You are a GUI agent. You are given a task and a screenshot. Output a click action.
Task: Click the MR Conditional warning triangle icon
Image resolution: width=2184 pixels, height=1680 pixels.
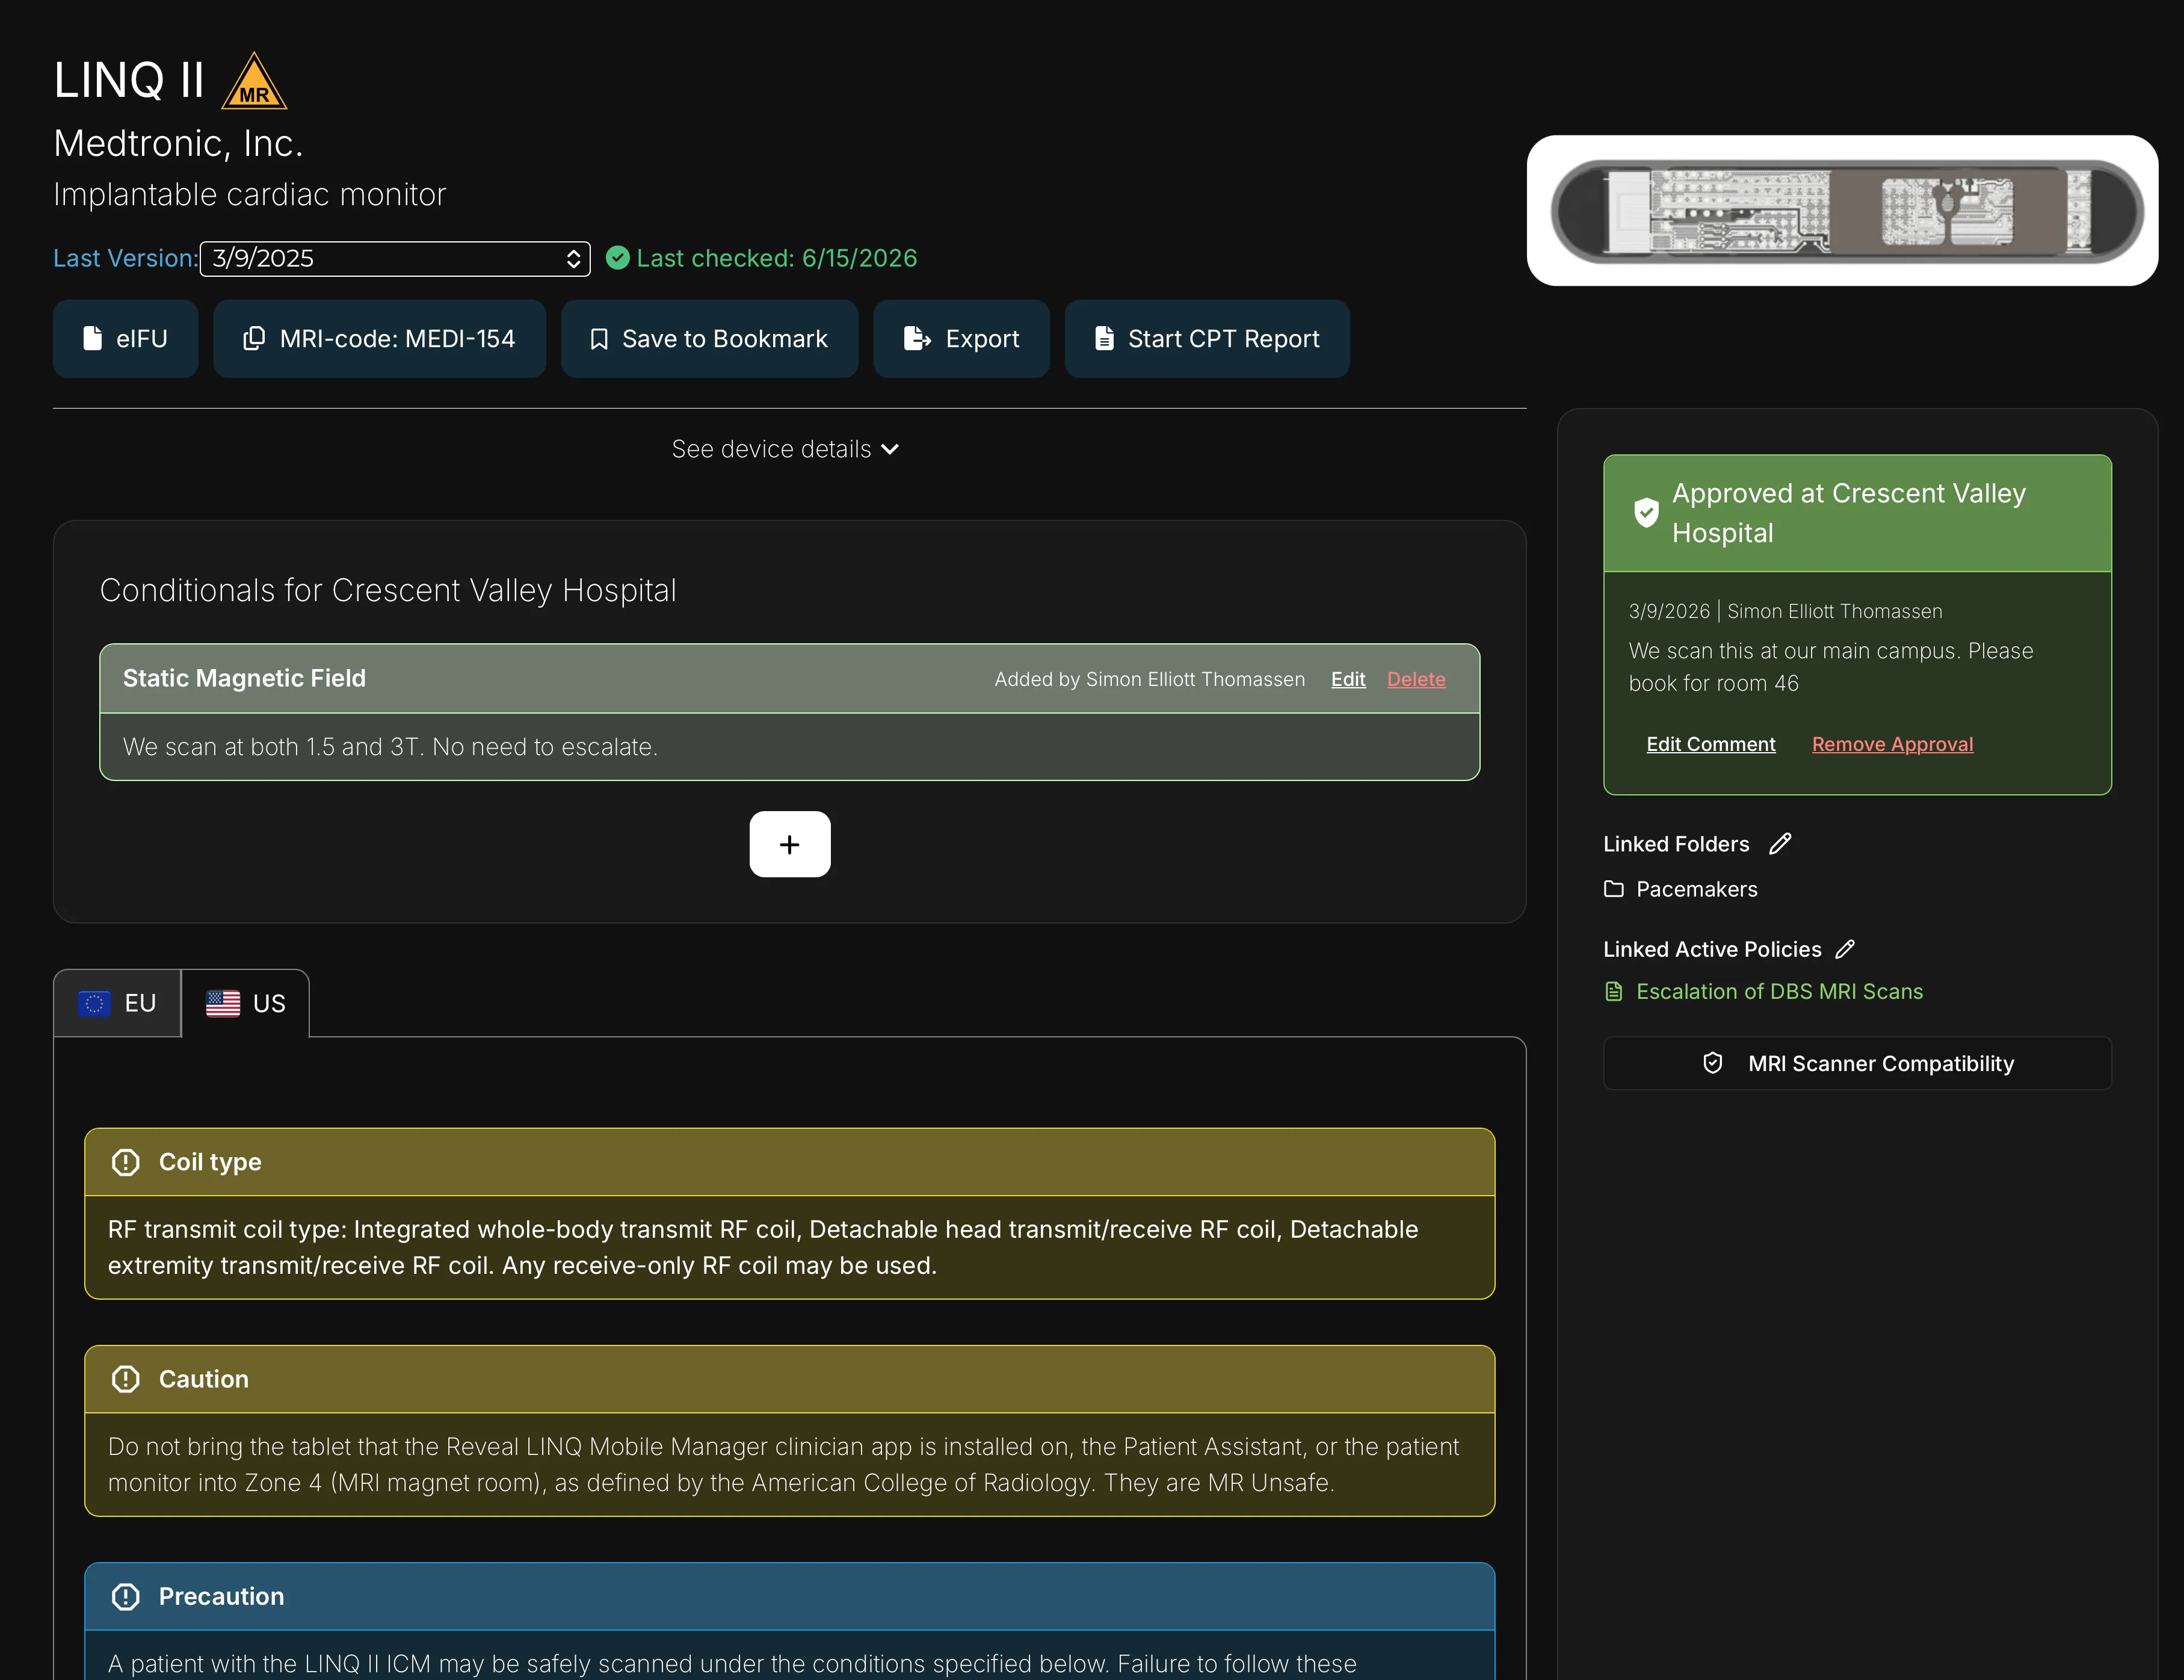(254, 81)
